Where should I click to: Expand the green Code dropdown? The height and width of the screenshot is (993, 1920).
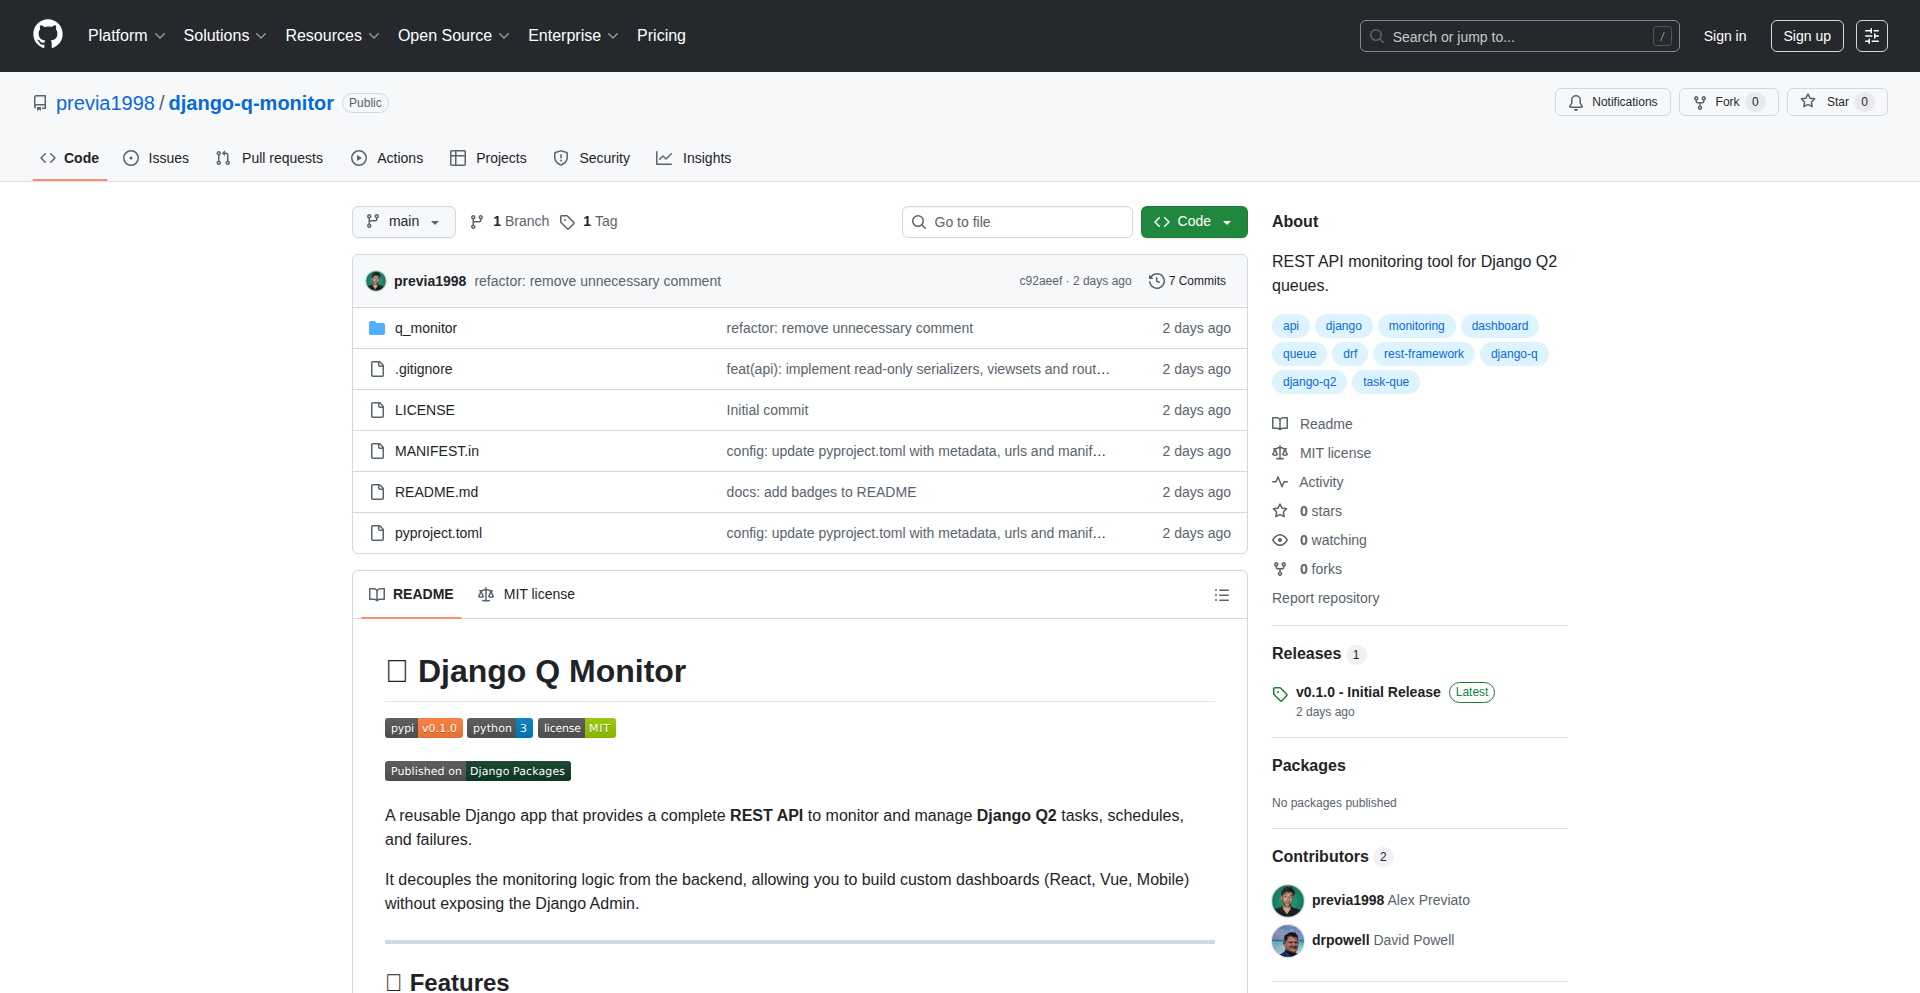tap(1193, 222)
